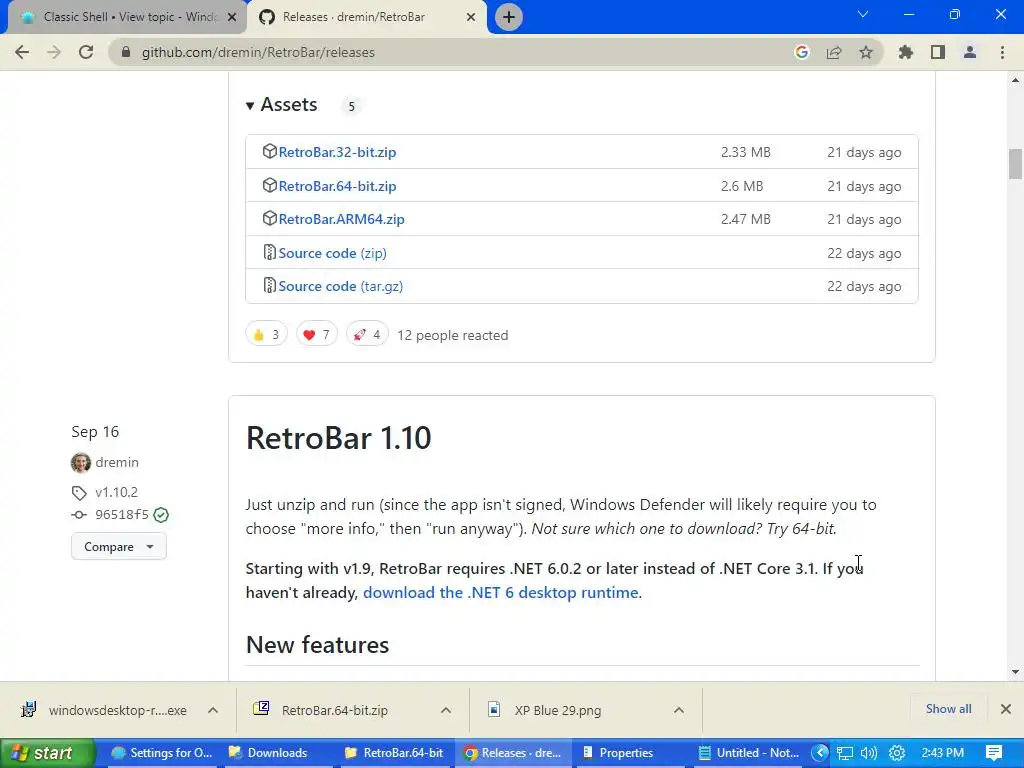Open the Google icon in address bar
The height and width of the screenshot is (768, 1024).
click(801, 52)
